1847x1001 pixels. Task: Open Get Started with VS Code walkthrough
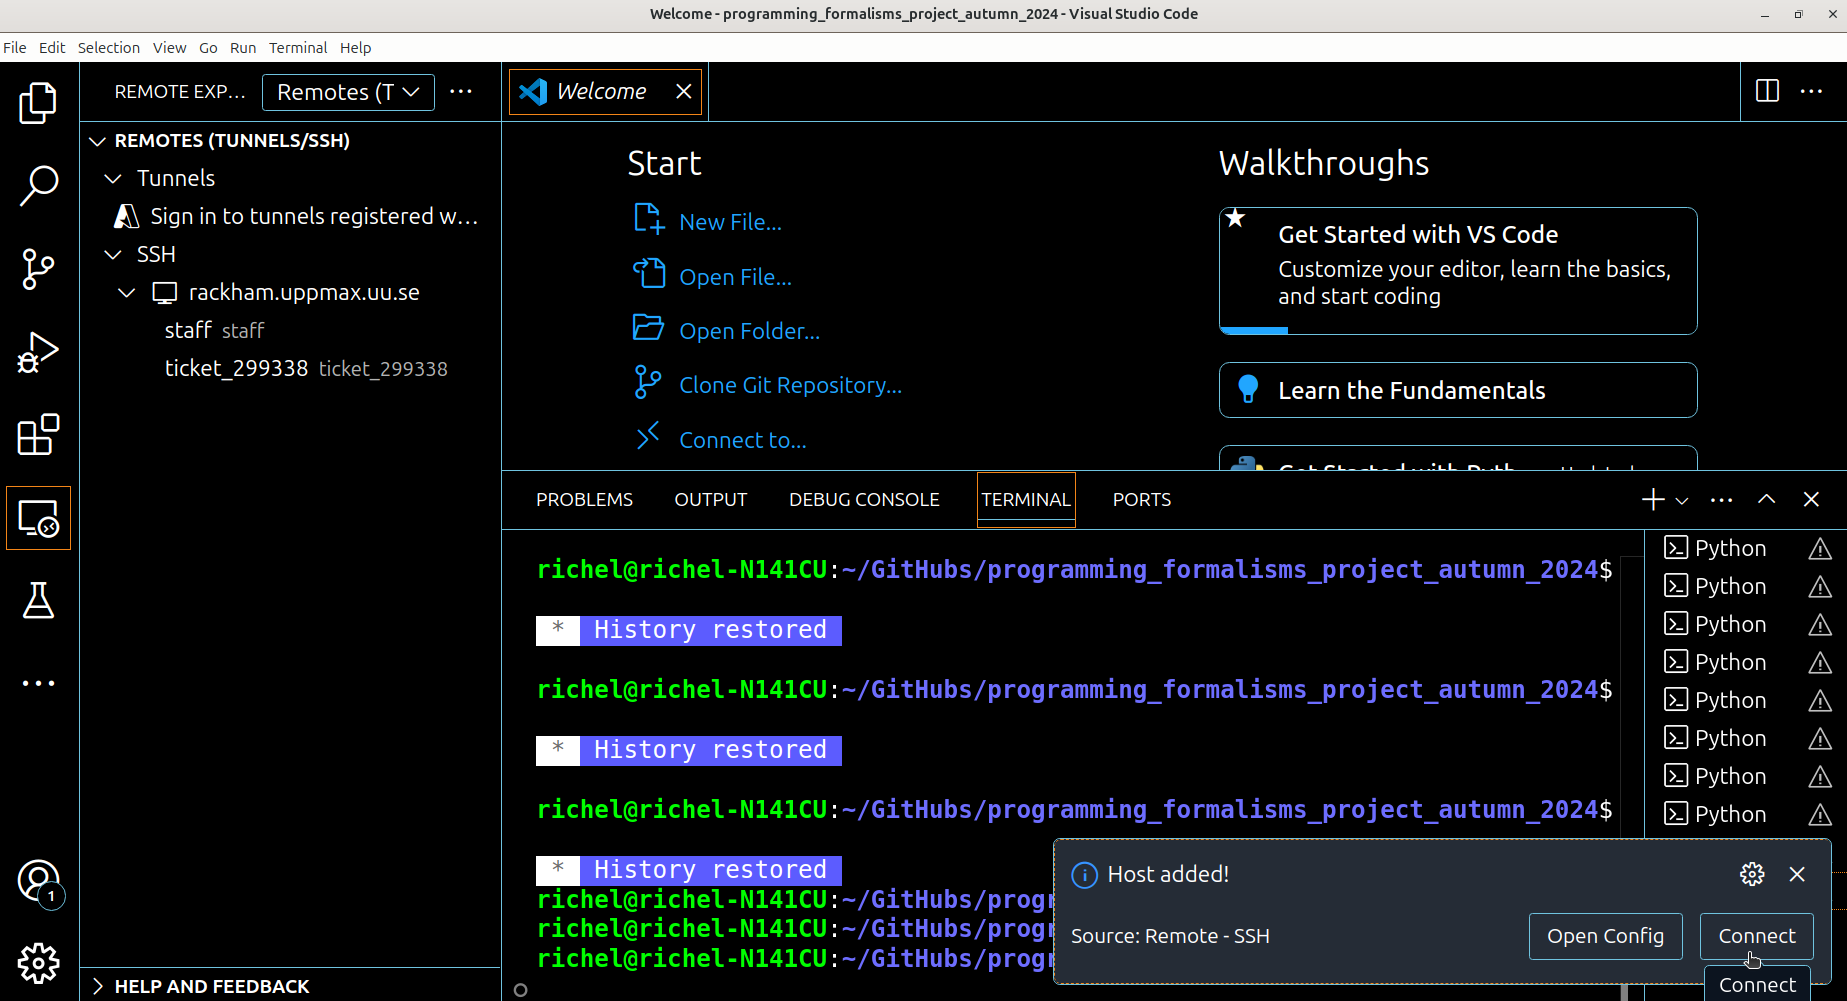coord(1458,271)
